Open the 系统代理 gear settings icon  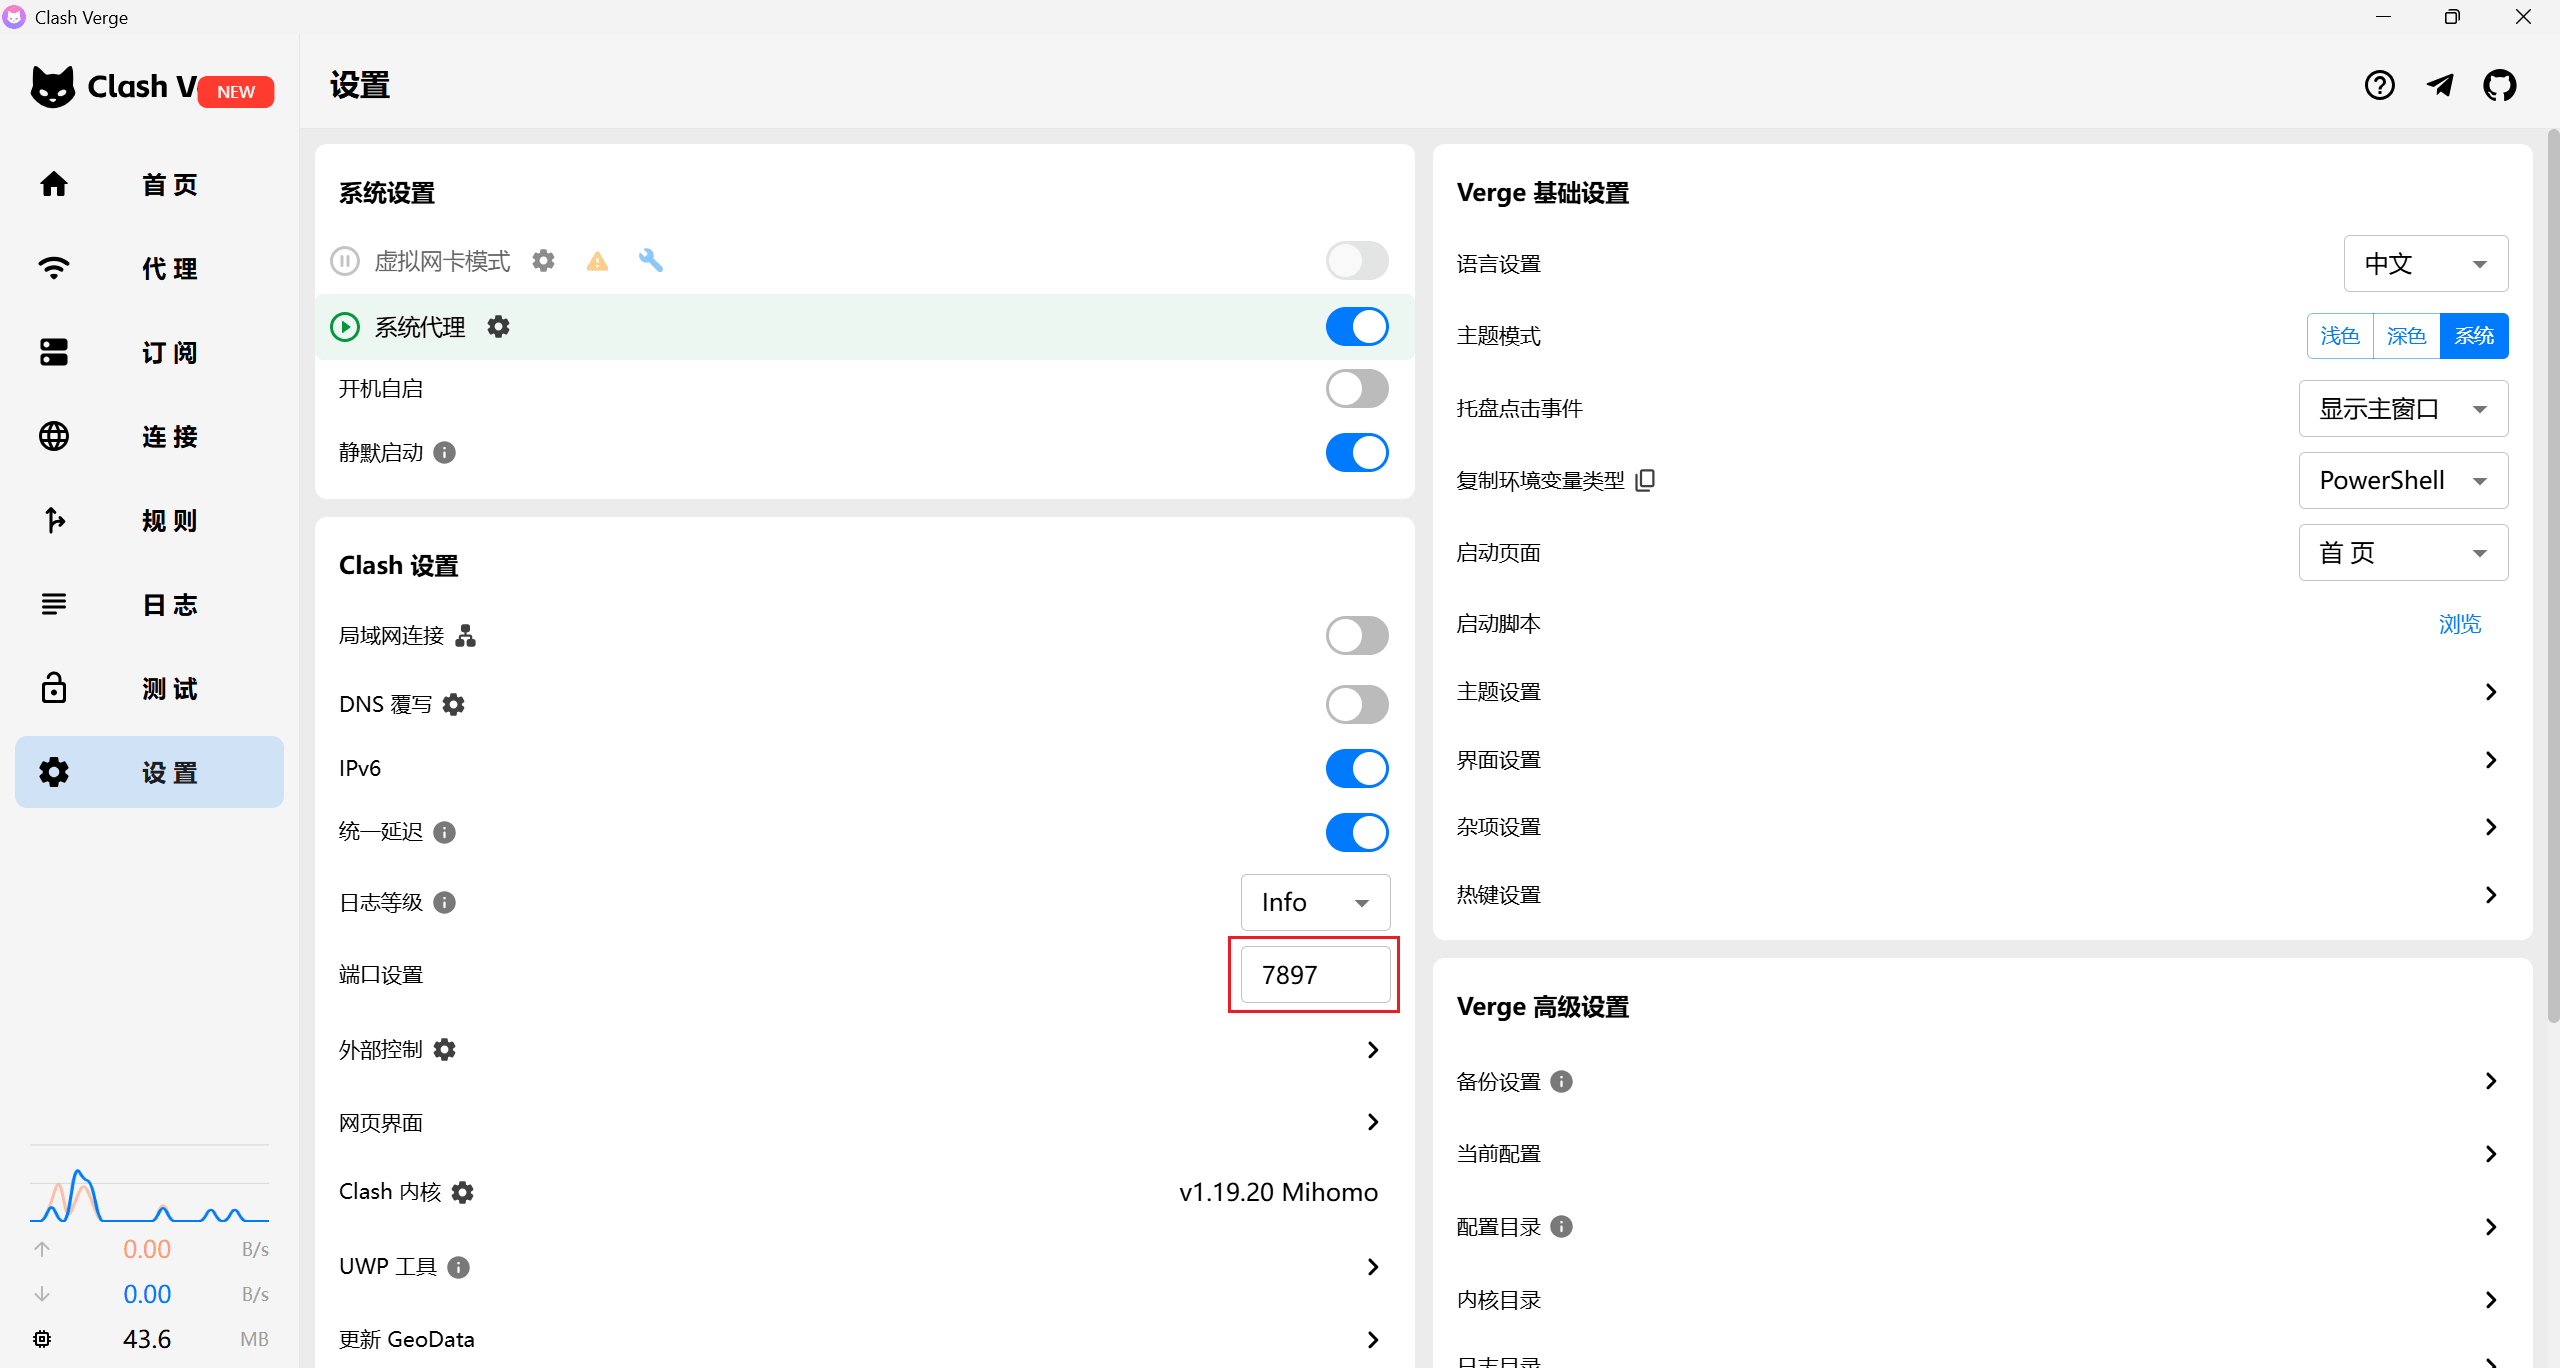click(498, 327)
